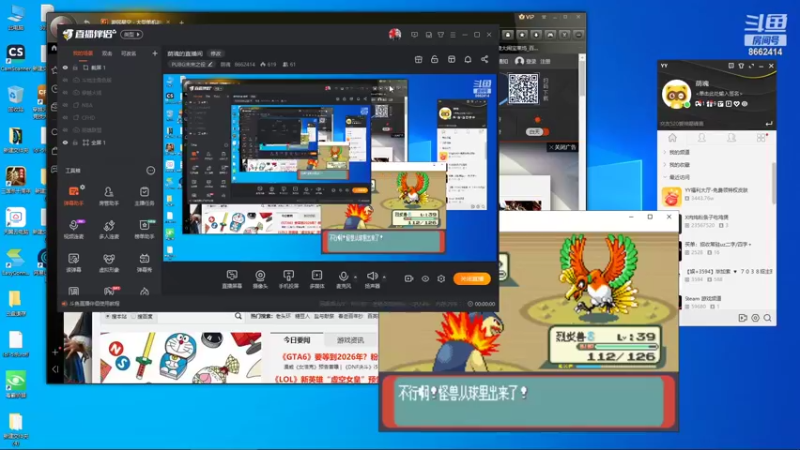Click the bell notification icon in room header
Image resolution: width=800 pixels, height=450 pixels.
pos(467,59)
